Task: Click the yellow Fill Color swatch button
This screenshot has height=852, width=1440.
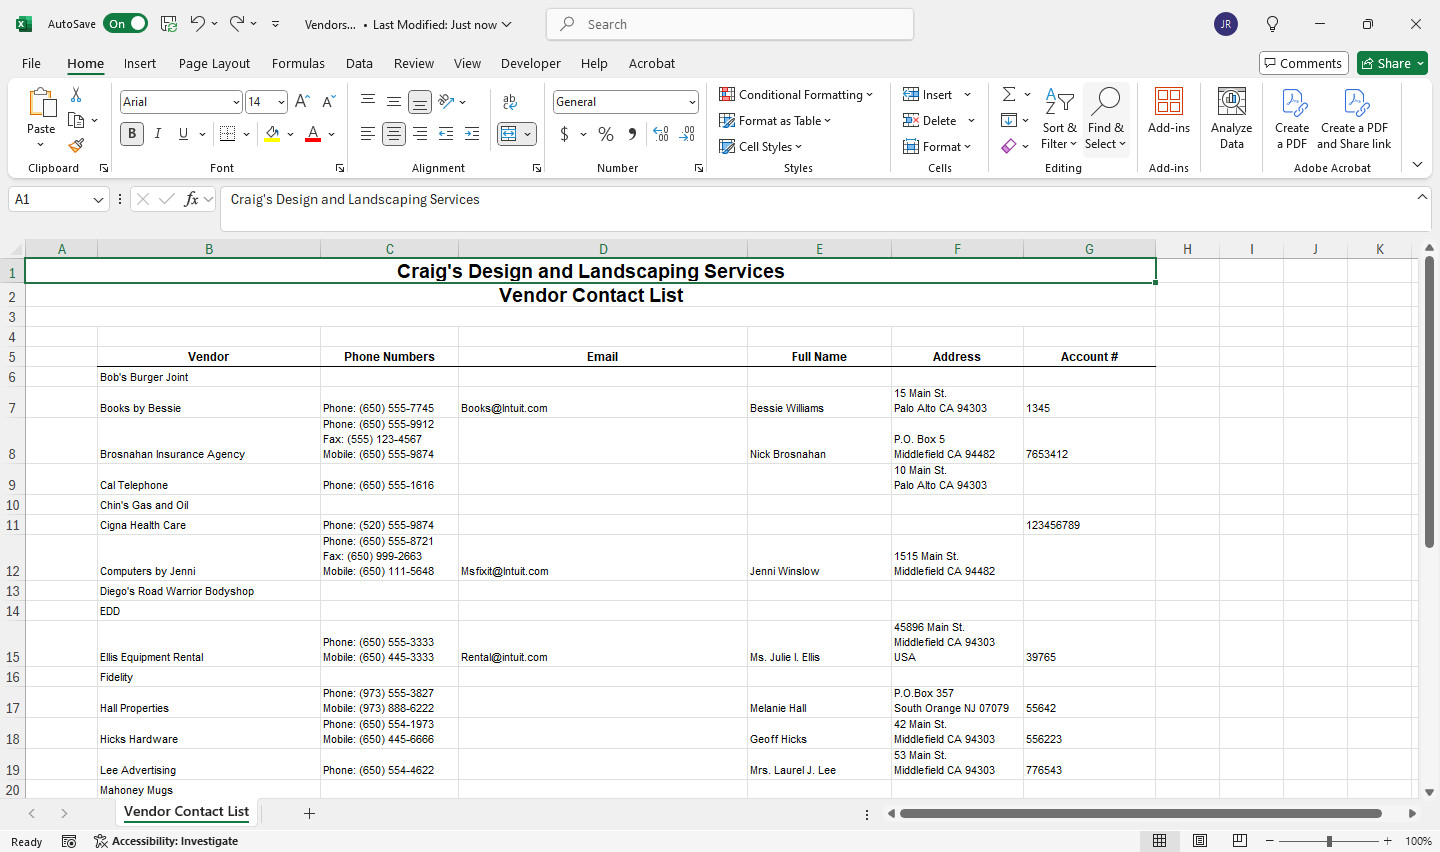Action: tap(272, 134)
